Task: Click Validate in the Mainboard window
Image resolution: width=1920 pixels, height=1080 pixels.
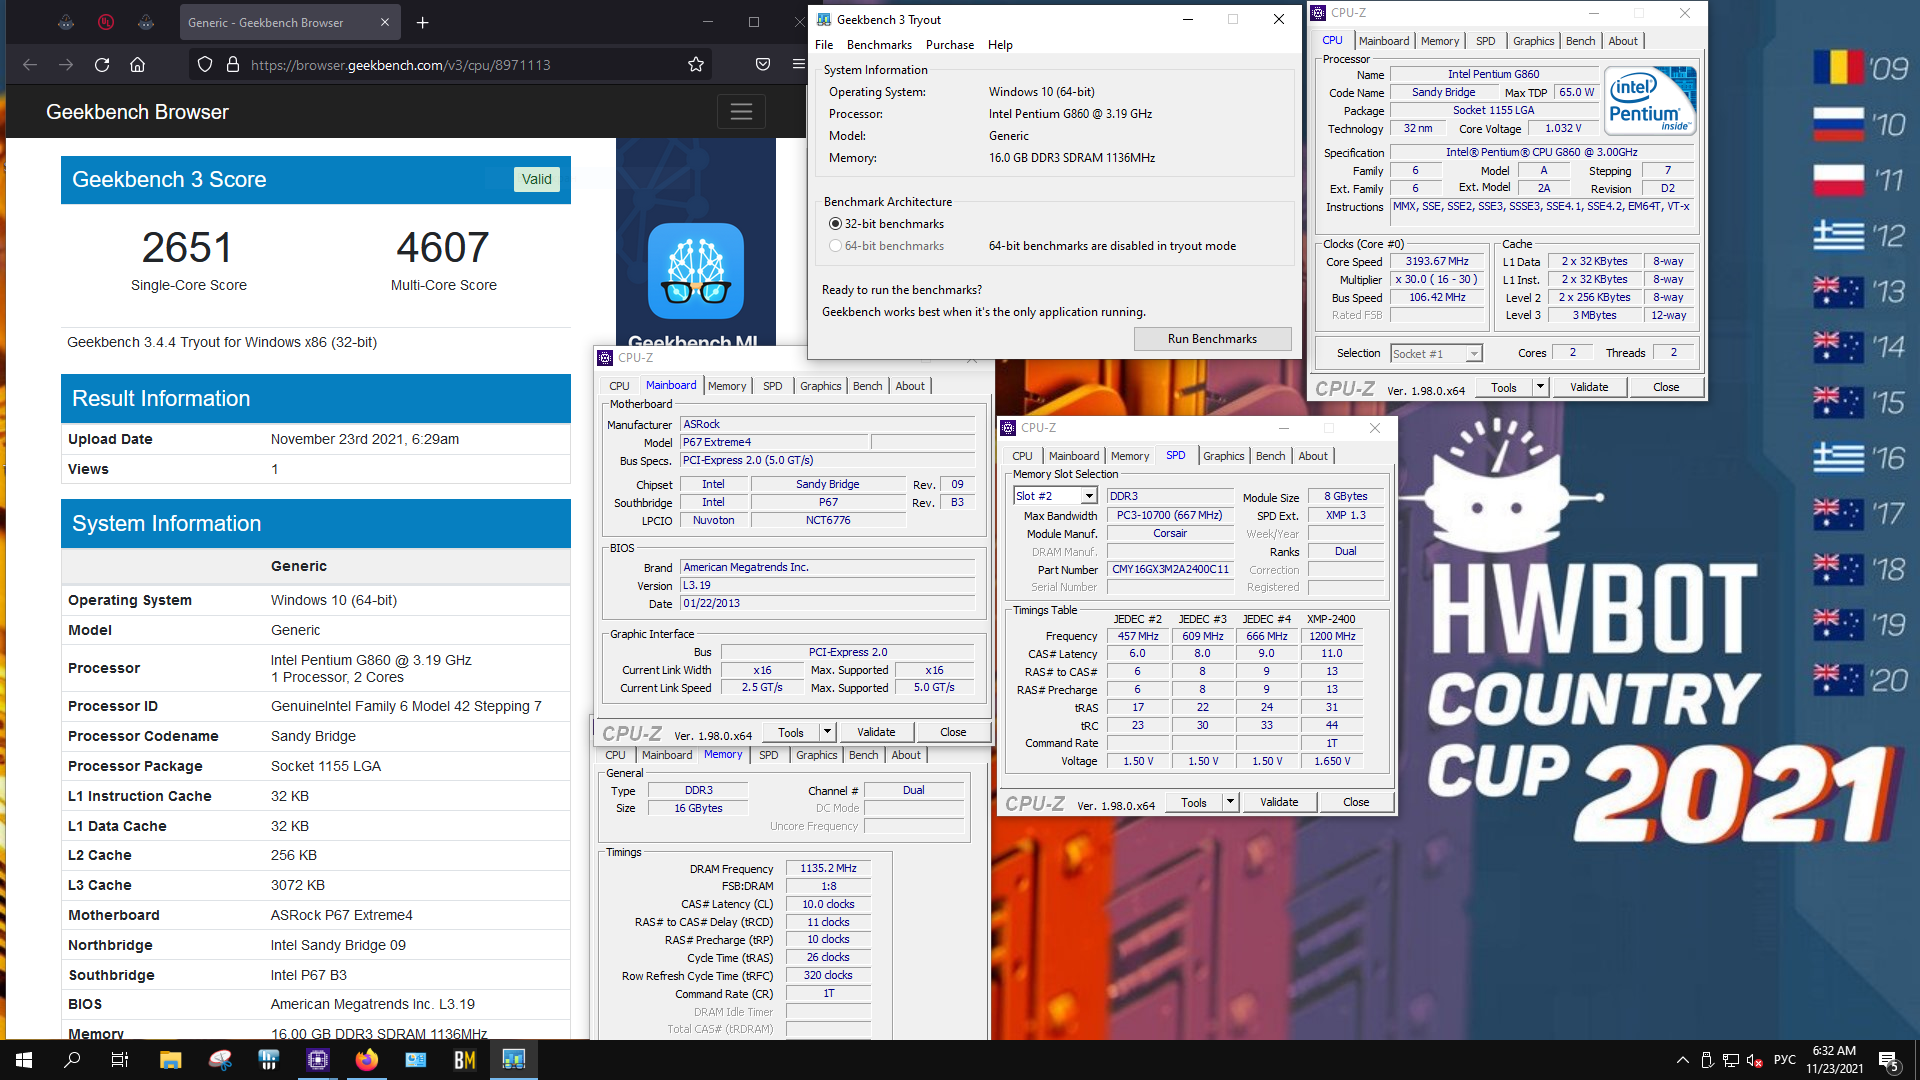Action: click(x=876, y=732)
